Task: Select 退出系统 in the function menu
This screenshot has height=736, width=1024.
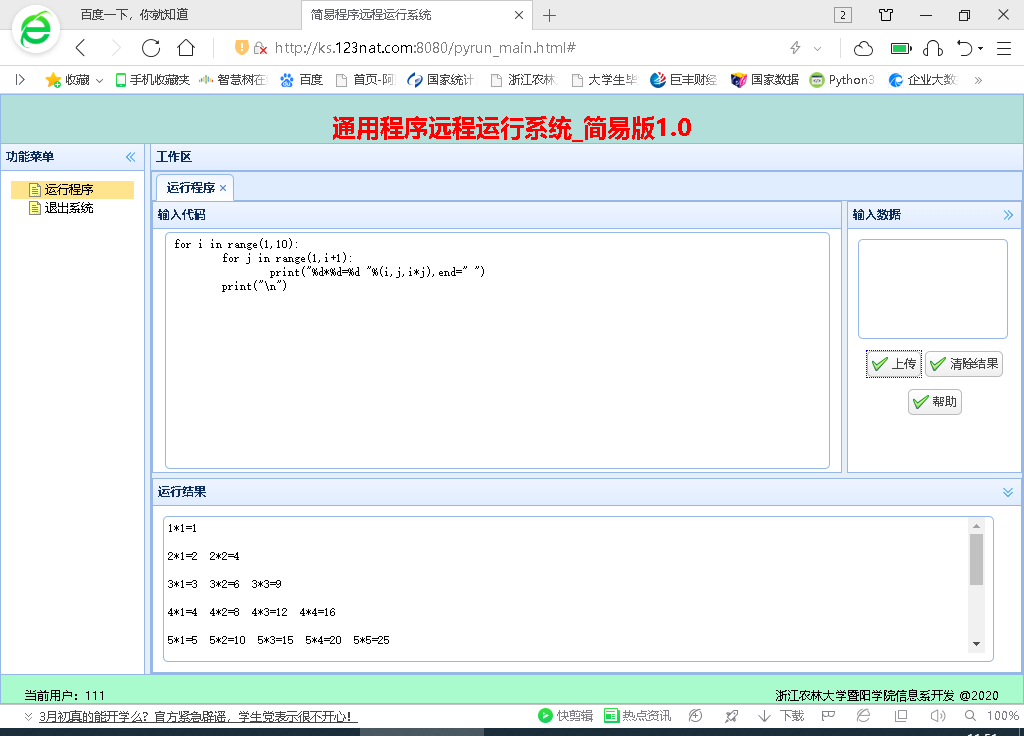Action: click(69, 208)
